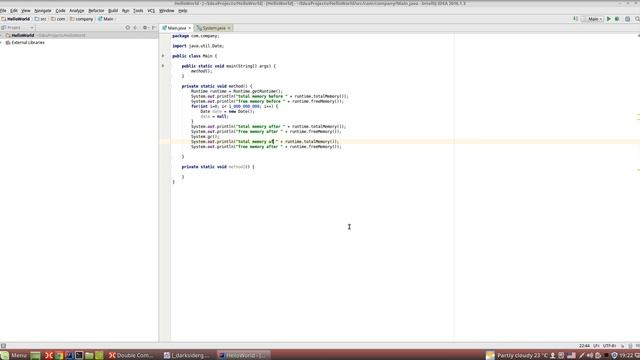Open the Project view selector dropdown
This screenshot has width=640, height=360.
click(17, 28)
